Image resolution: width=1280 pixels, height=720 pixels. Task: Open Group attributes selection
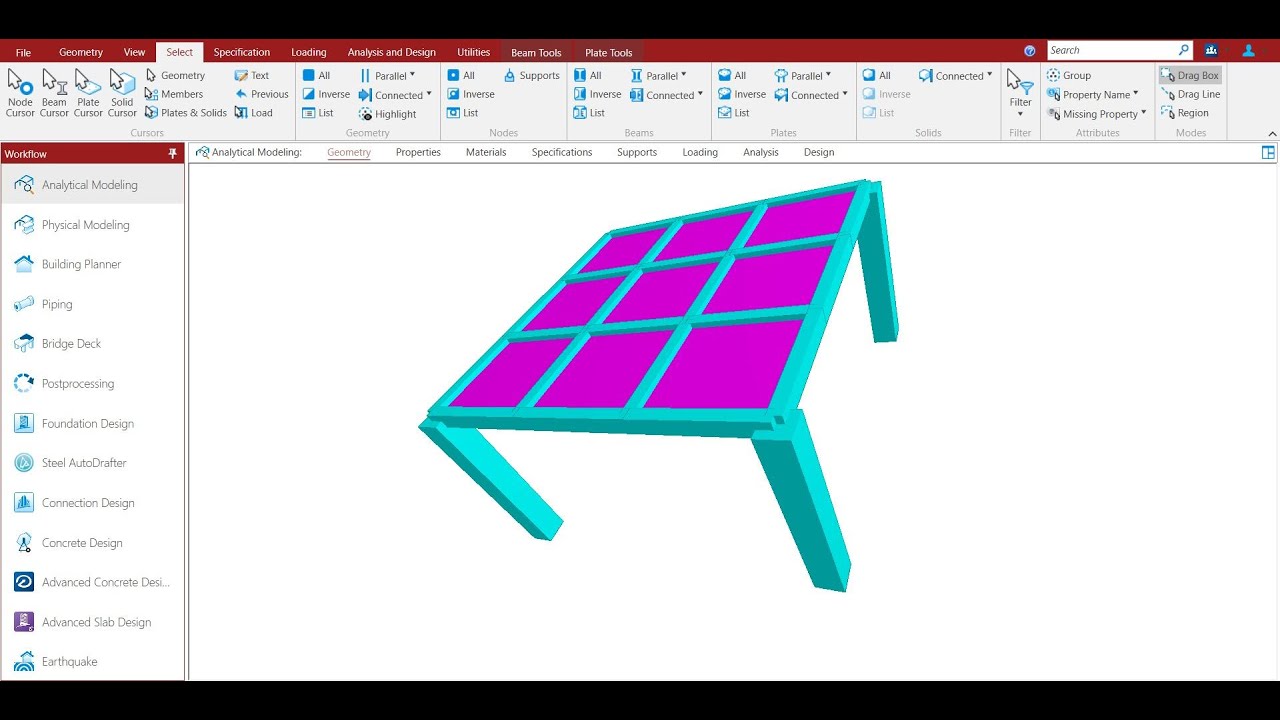click(1068, 75)
